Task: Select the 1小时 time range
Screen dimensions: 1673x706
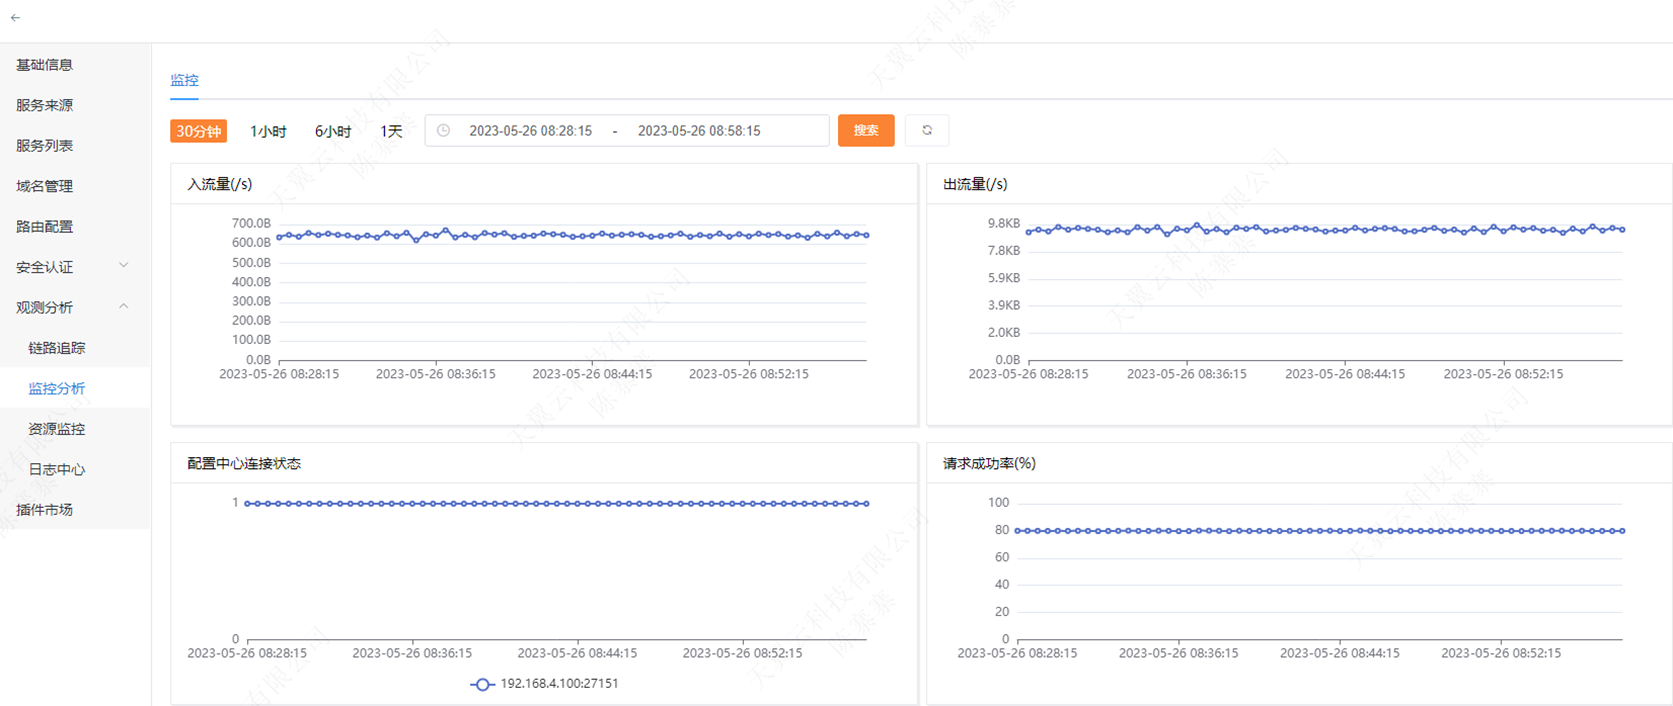Action: click(268, 131)
